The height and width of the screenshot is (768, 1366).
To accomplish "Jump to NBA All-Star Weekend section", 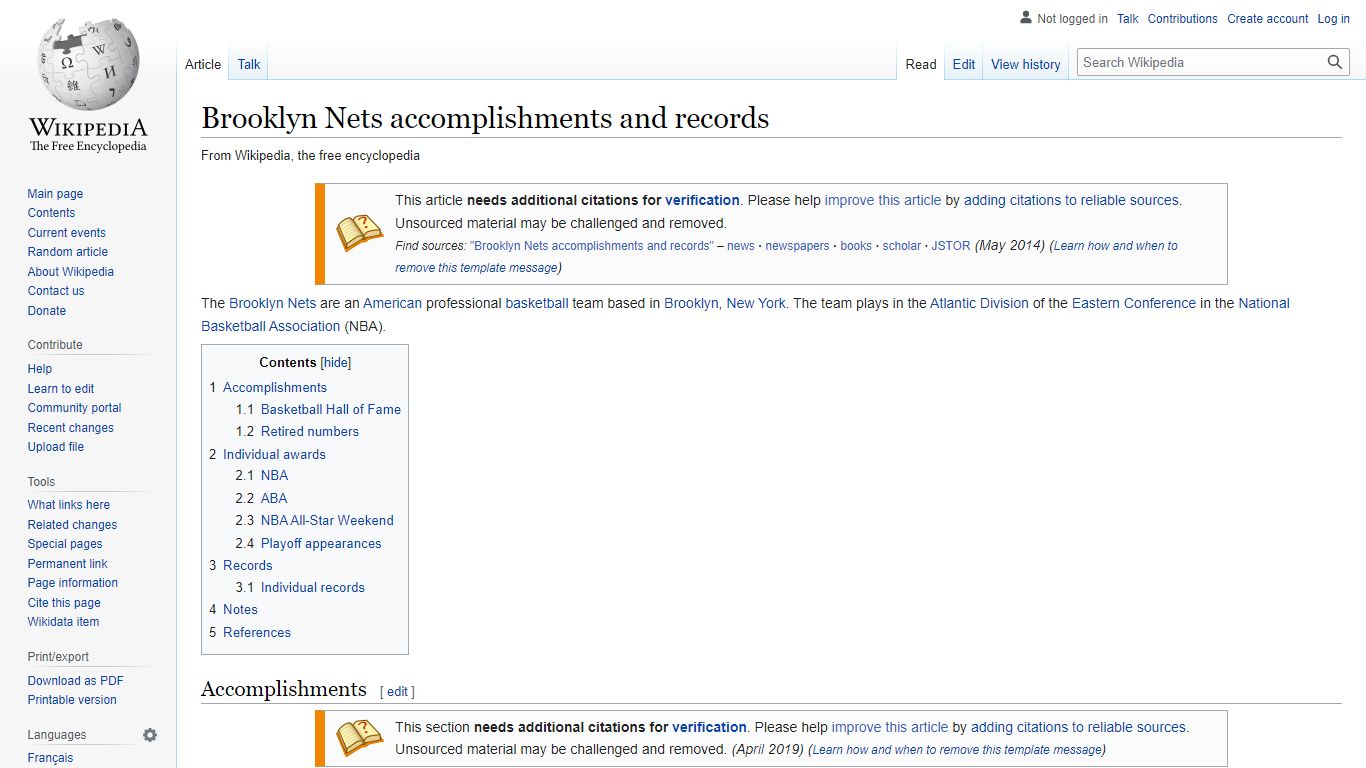I will 327,520.
